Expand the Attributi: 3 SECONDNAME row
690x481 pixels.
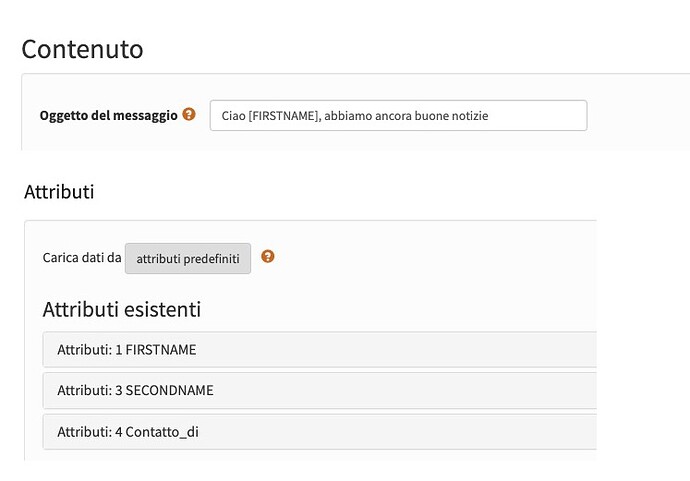[319, 390]
